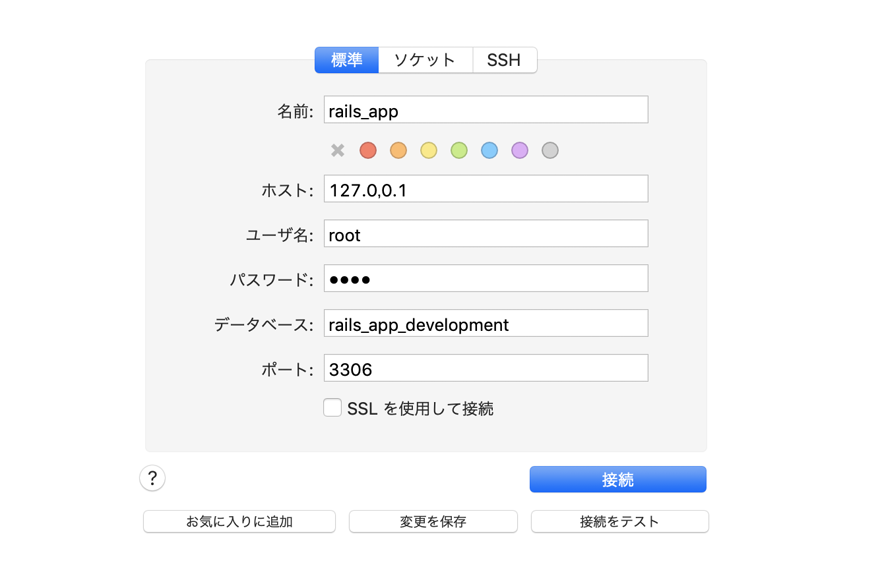Open the SSH connection tab
This screenshot has height=588, width=880.
pyautogui.click(x=504, y=60)
